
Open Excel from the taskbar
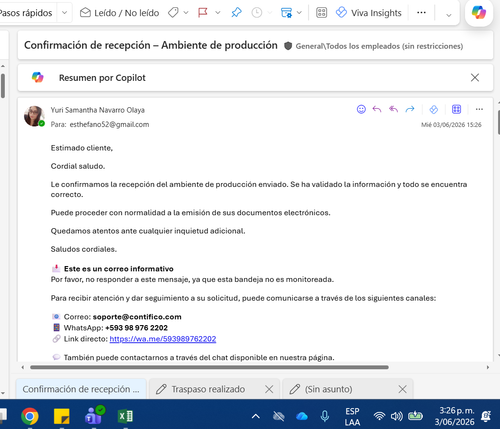pyautogui.click(x=125, y=416)
